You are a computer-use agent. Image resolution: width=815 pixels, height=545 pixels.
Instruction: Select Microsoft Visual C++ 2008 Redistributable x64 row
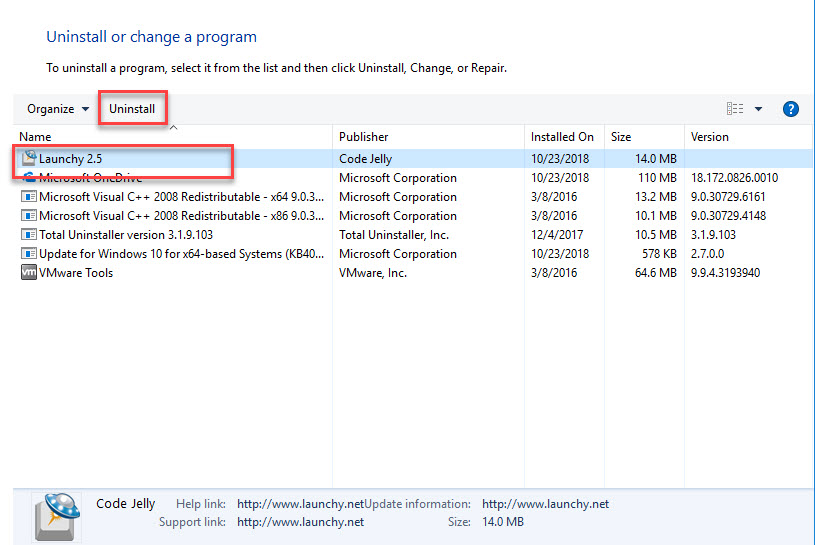pyautogui.click(x=413, y=196)
